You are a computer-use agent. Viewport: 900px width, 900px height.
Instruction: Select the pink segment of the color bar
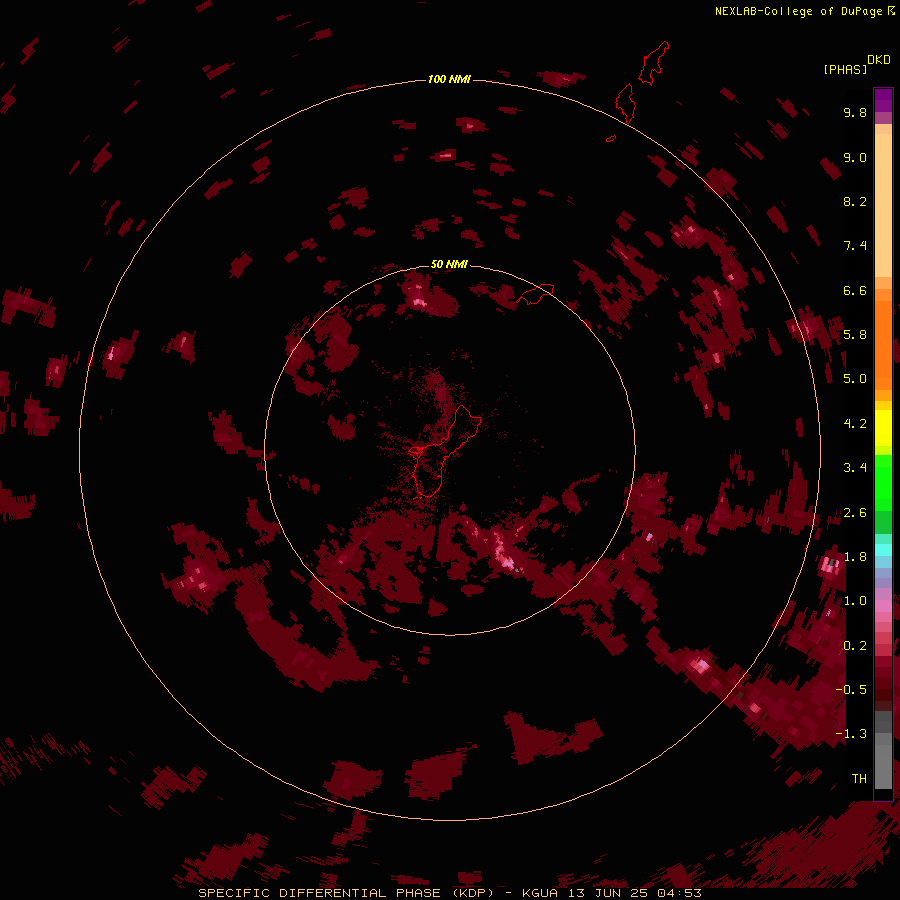(x=883, y=605)
